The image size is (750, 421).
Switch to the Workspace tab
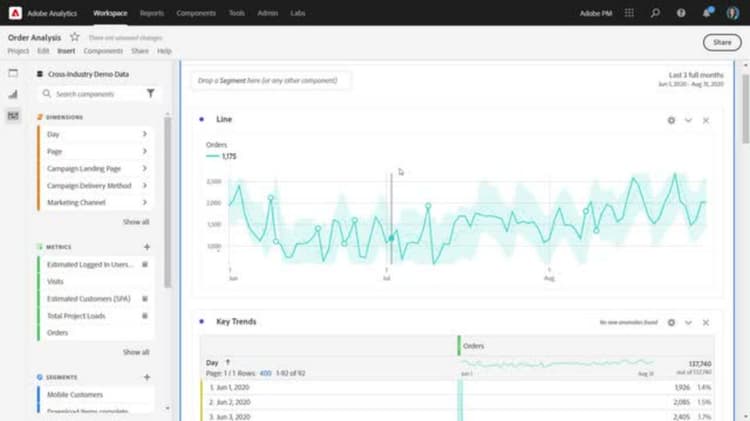[110, 13]
